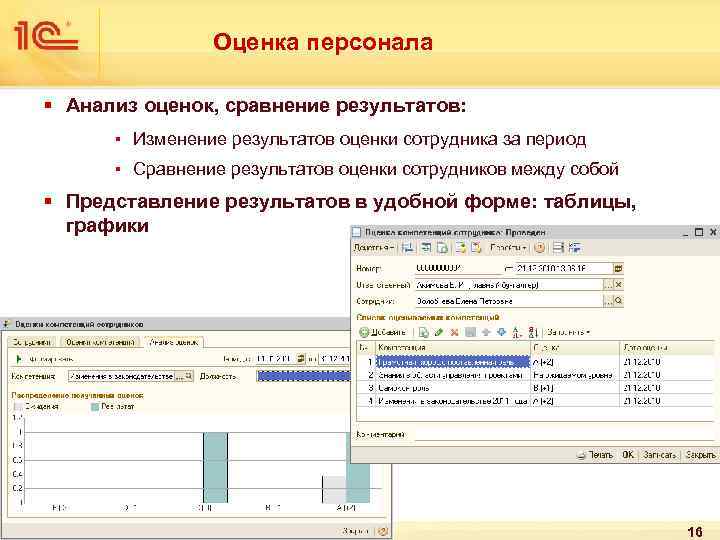Click the last icon in the document toolbar

click(574, 248)
